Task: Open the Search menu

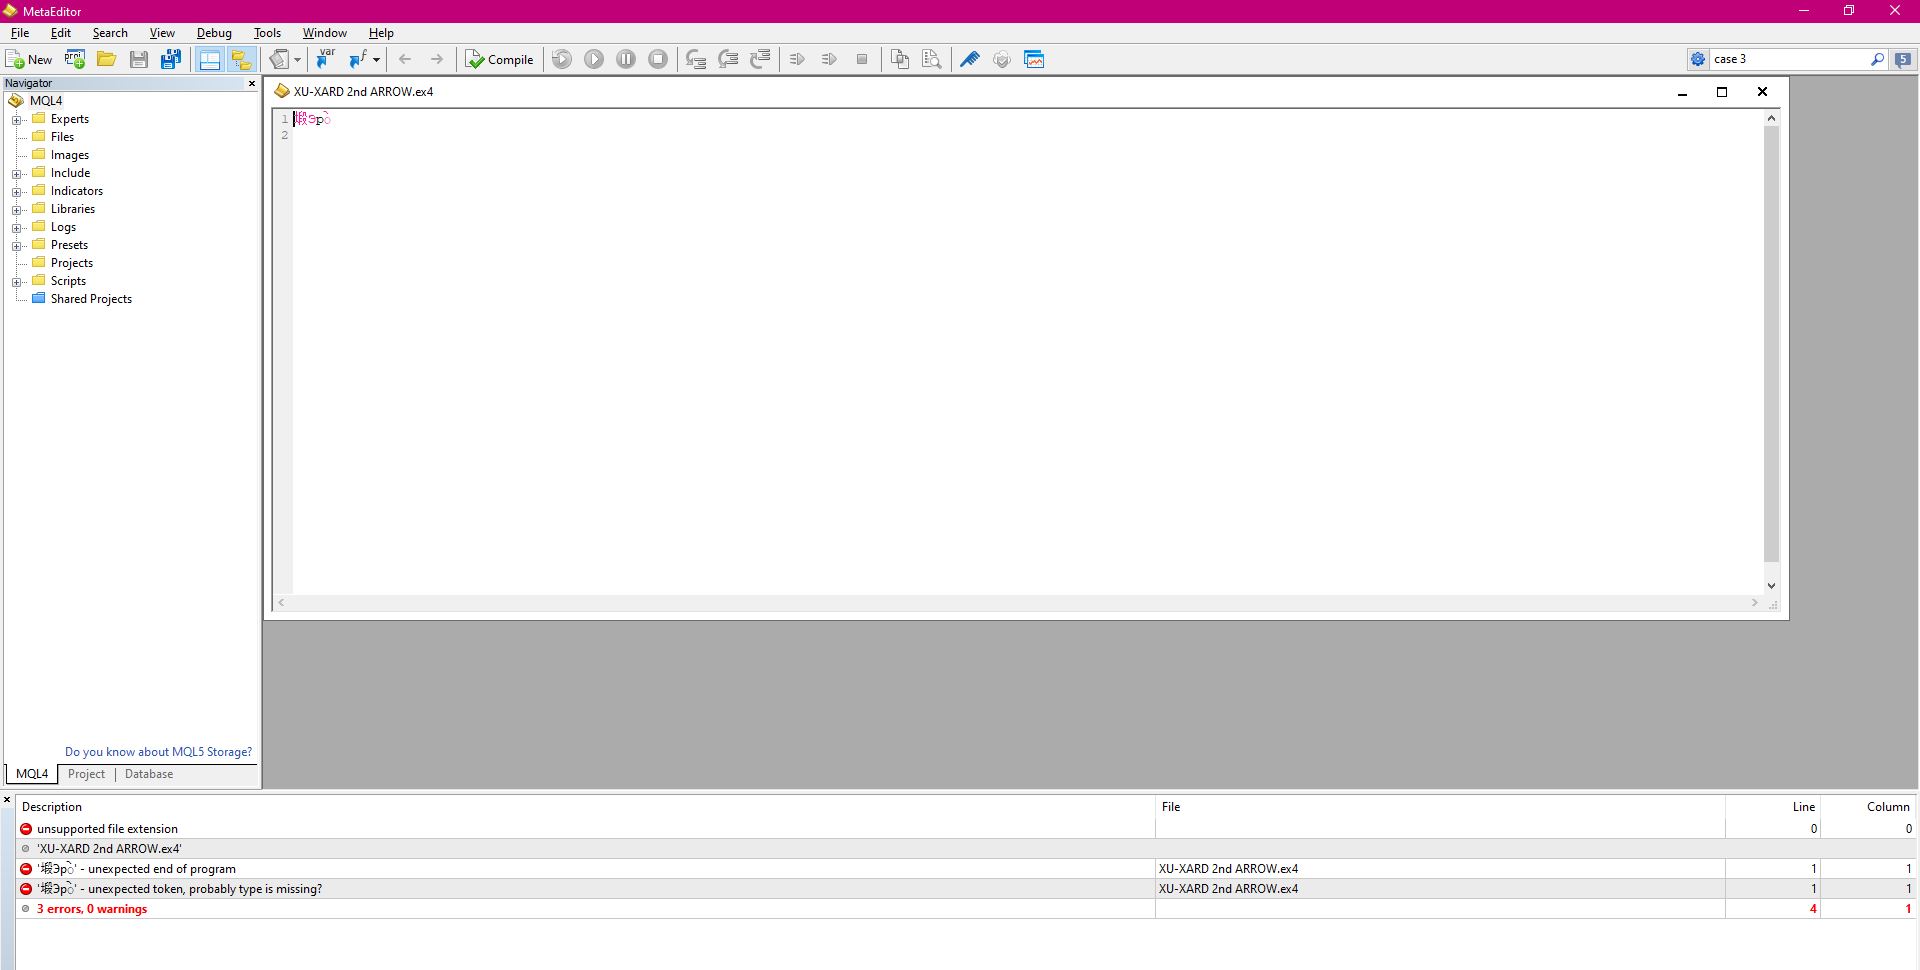Action: pos(110,33)
